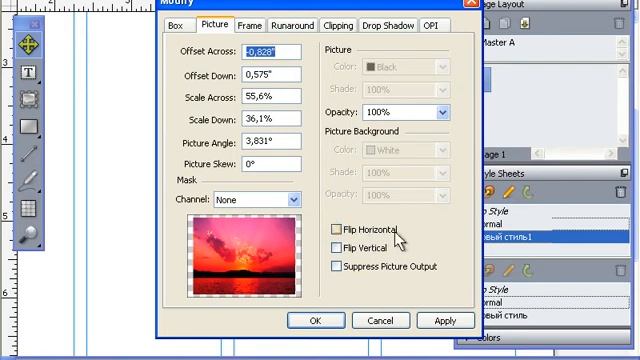Viewport: 640px width, 360px height.
Task: Click the new style icon in character styles section
Action: (x=489, y=270)
